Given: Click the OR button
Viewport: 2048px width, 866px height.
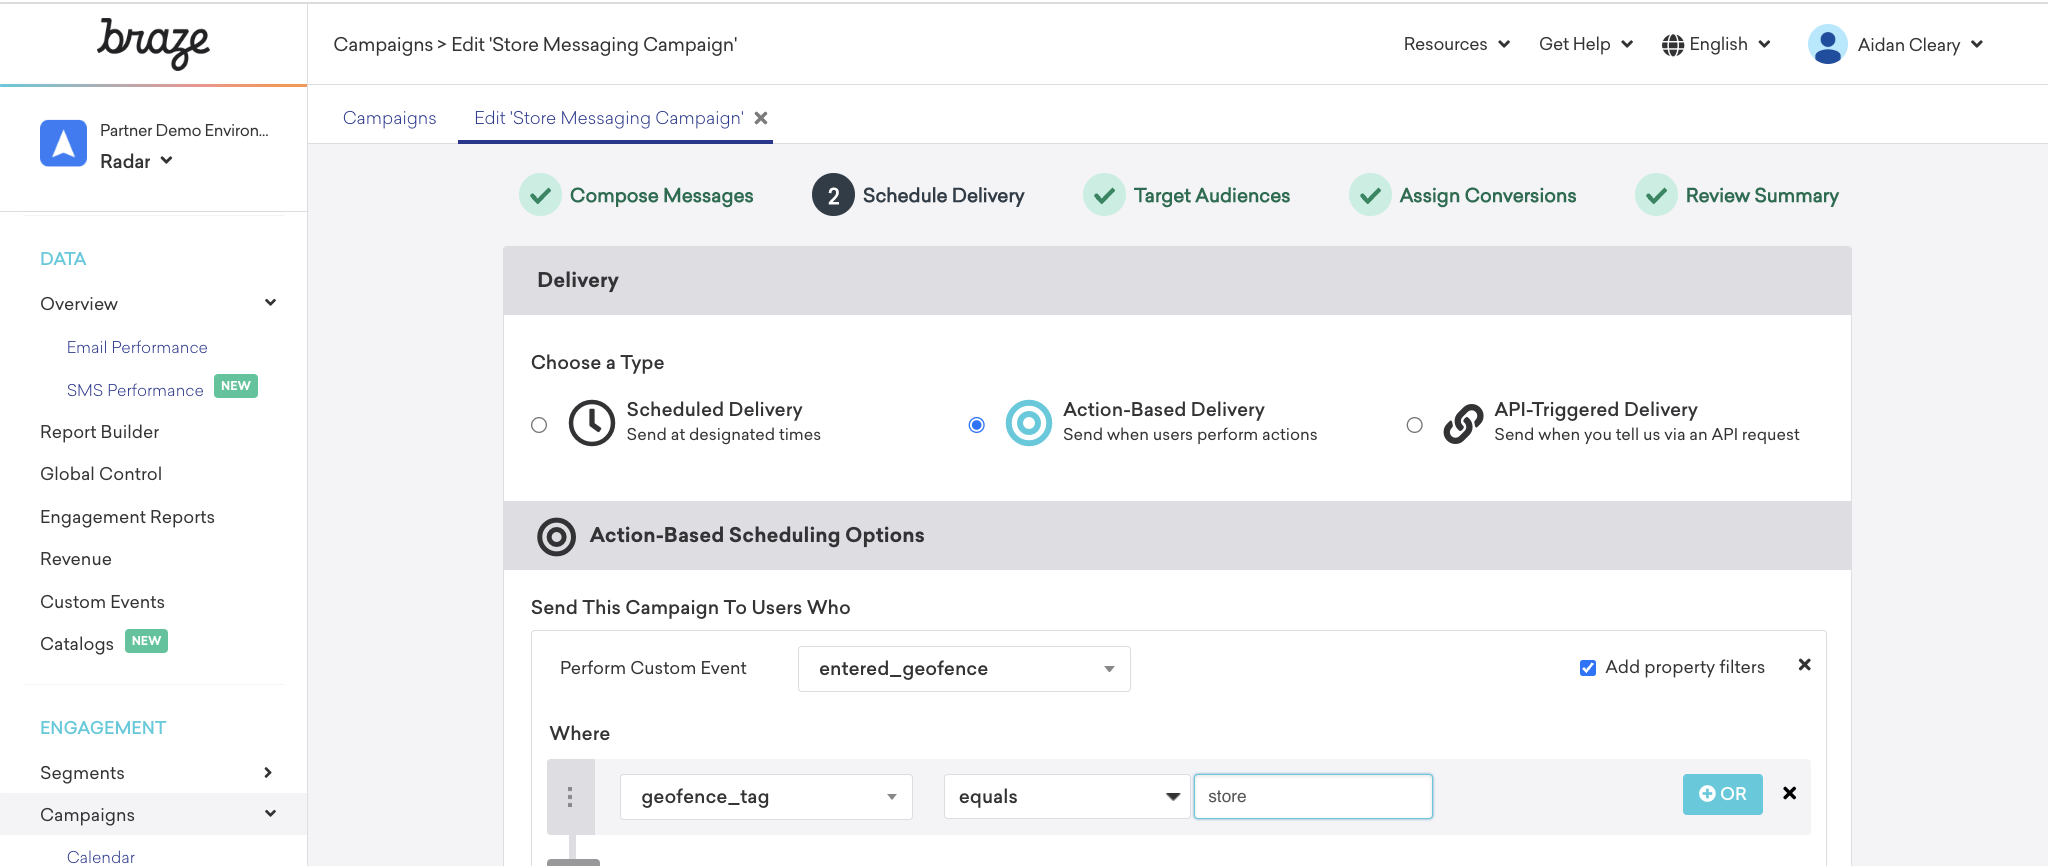Looking at the screenshot, I should coord(1722,794).
